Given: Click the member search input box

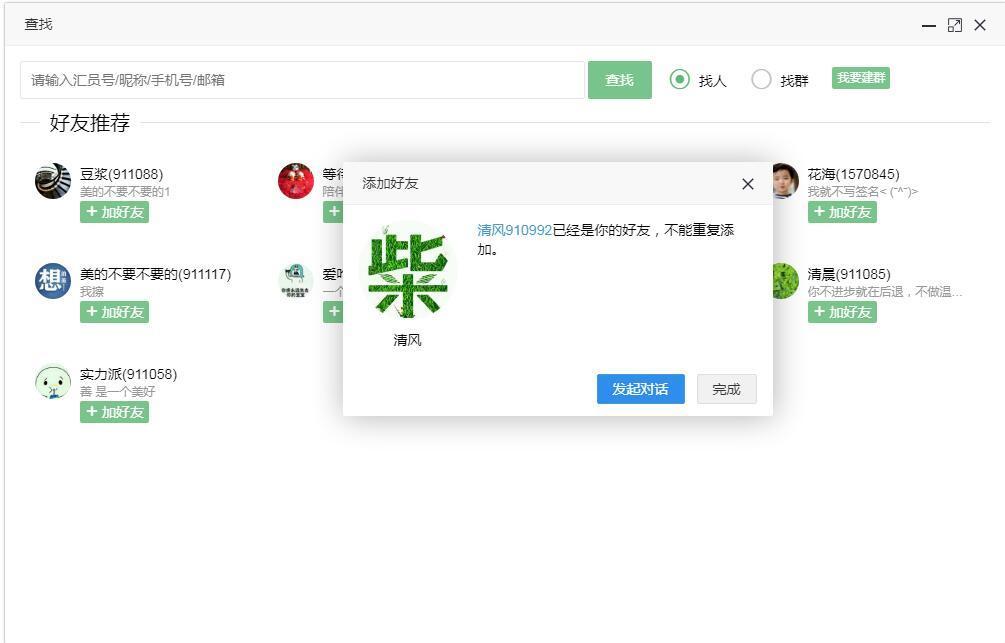Looking at the screenshot, I should (300, 80).
